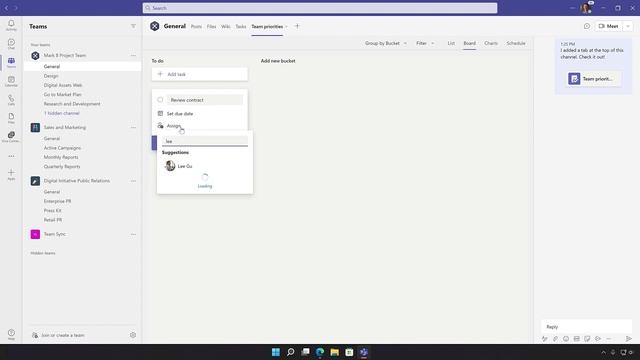The image size is (640, 360).
Task: Open the Design channel
Action: point(51,76)
